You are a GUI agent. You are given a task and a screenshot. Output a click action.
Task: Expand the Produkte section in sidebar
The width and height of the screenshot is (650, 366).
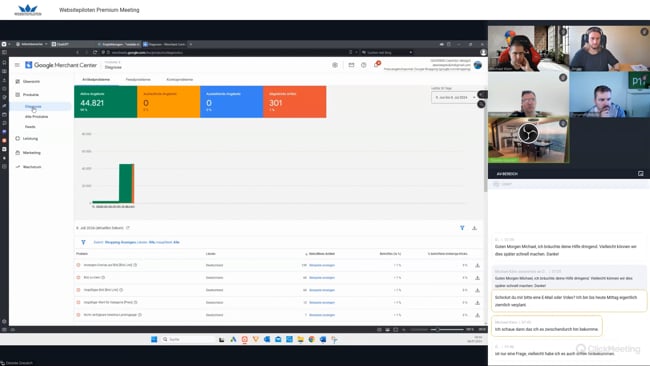coord(31,95)
